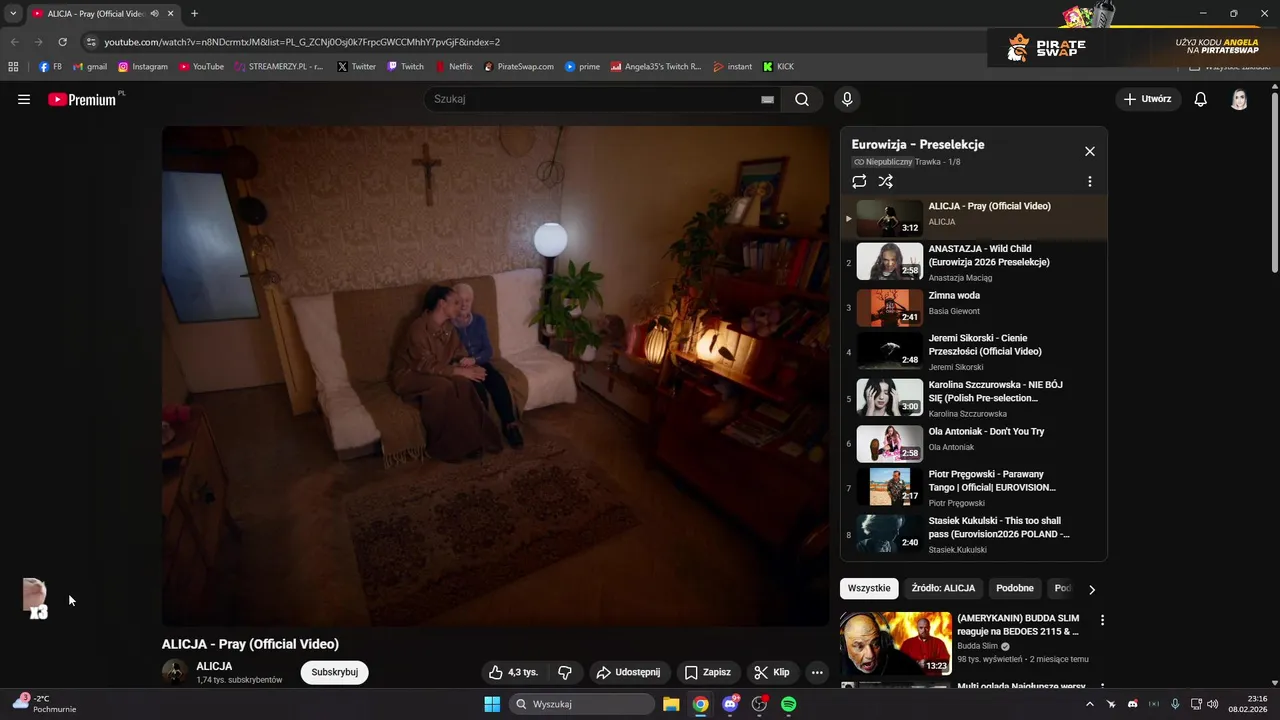1280x720 pixels.
Task: Open the prime bookmark
Action: coord(582,67)
